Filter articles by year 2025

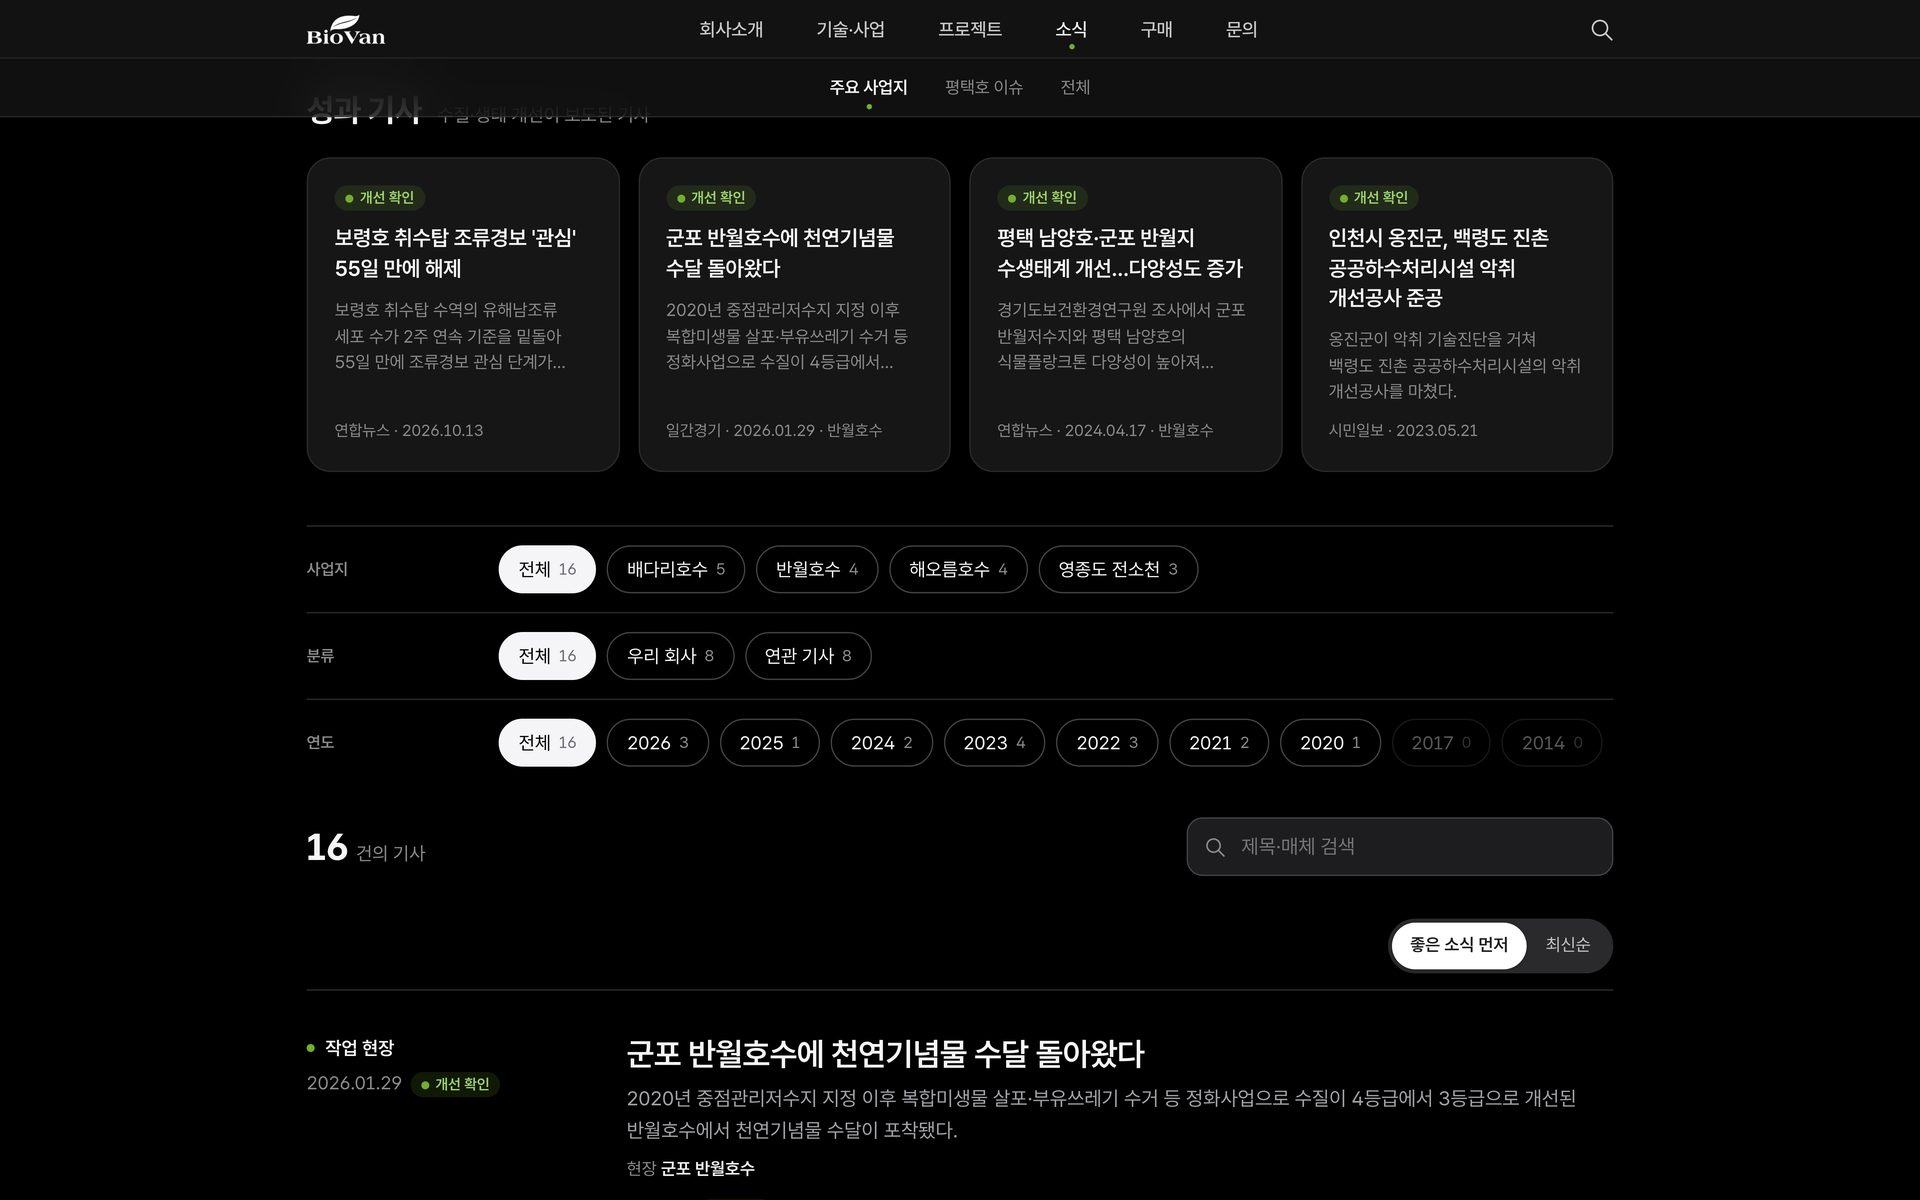[769, 743]
